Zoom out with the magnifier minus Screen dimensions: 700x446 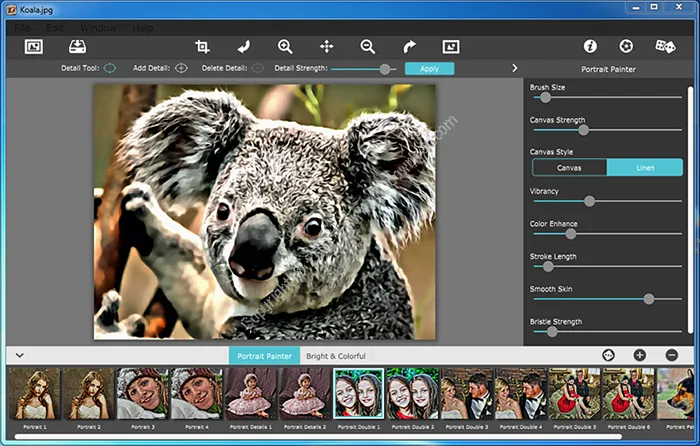(x=367, y=46)
